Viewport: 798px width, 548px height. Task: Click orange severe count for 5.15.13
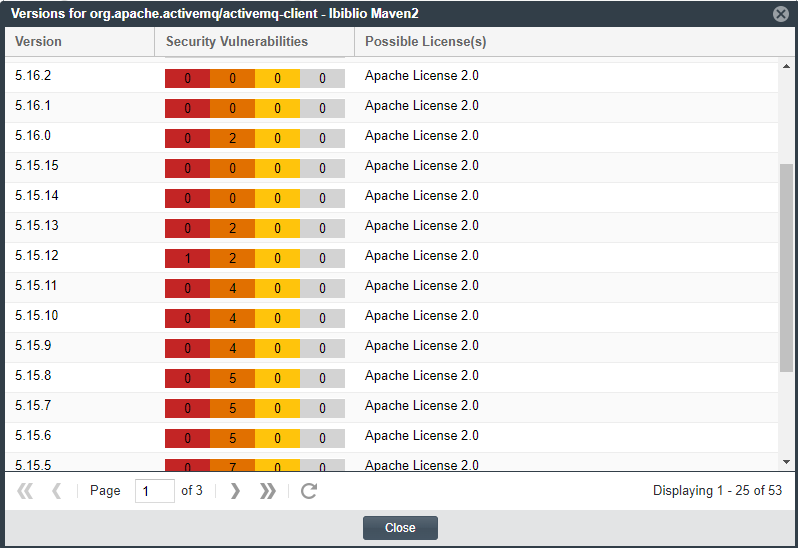(x=232, y=228)
